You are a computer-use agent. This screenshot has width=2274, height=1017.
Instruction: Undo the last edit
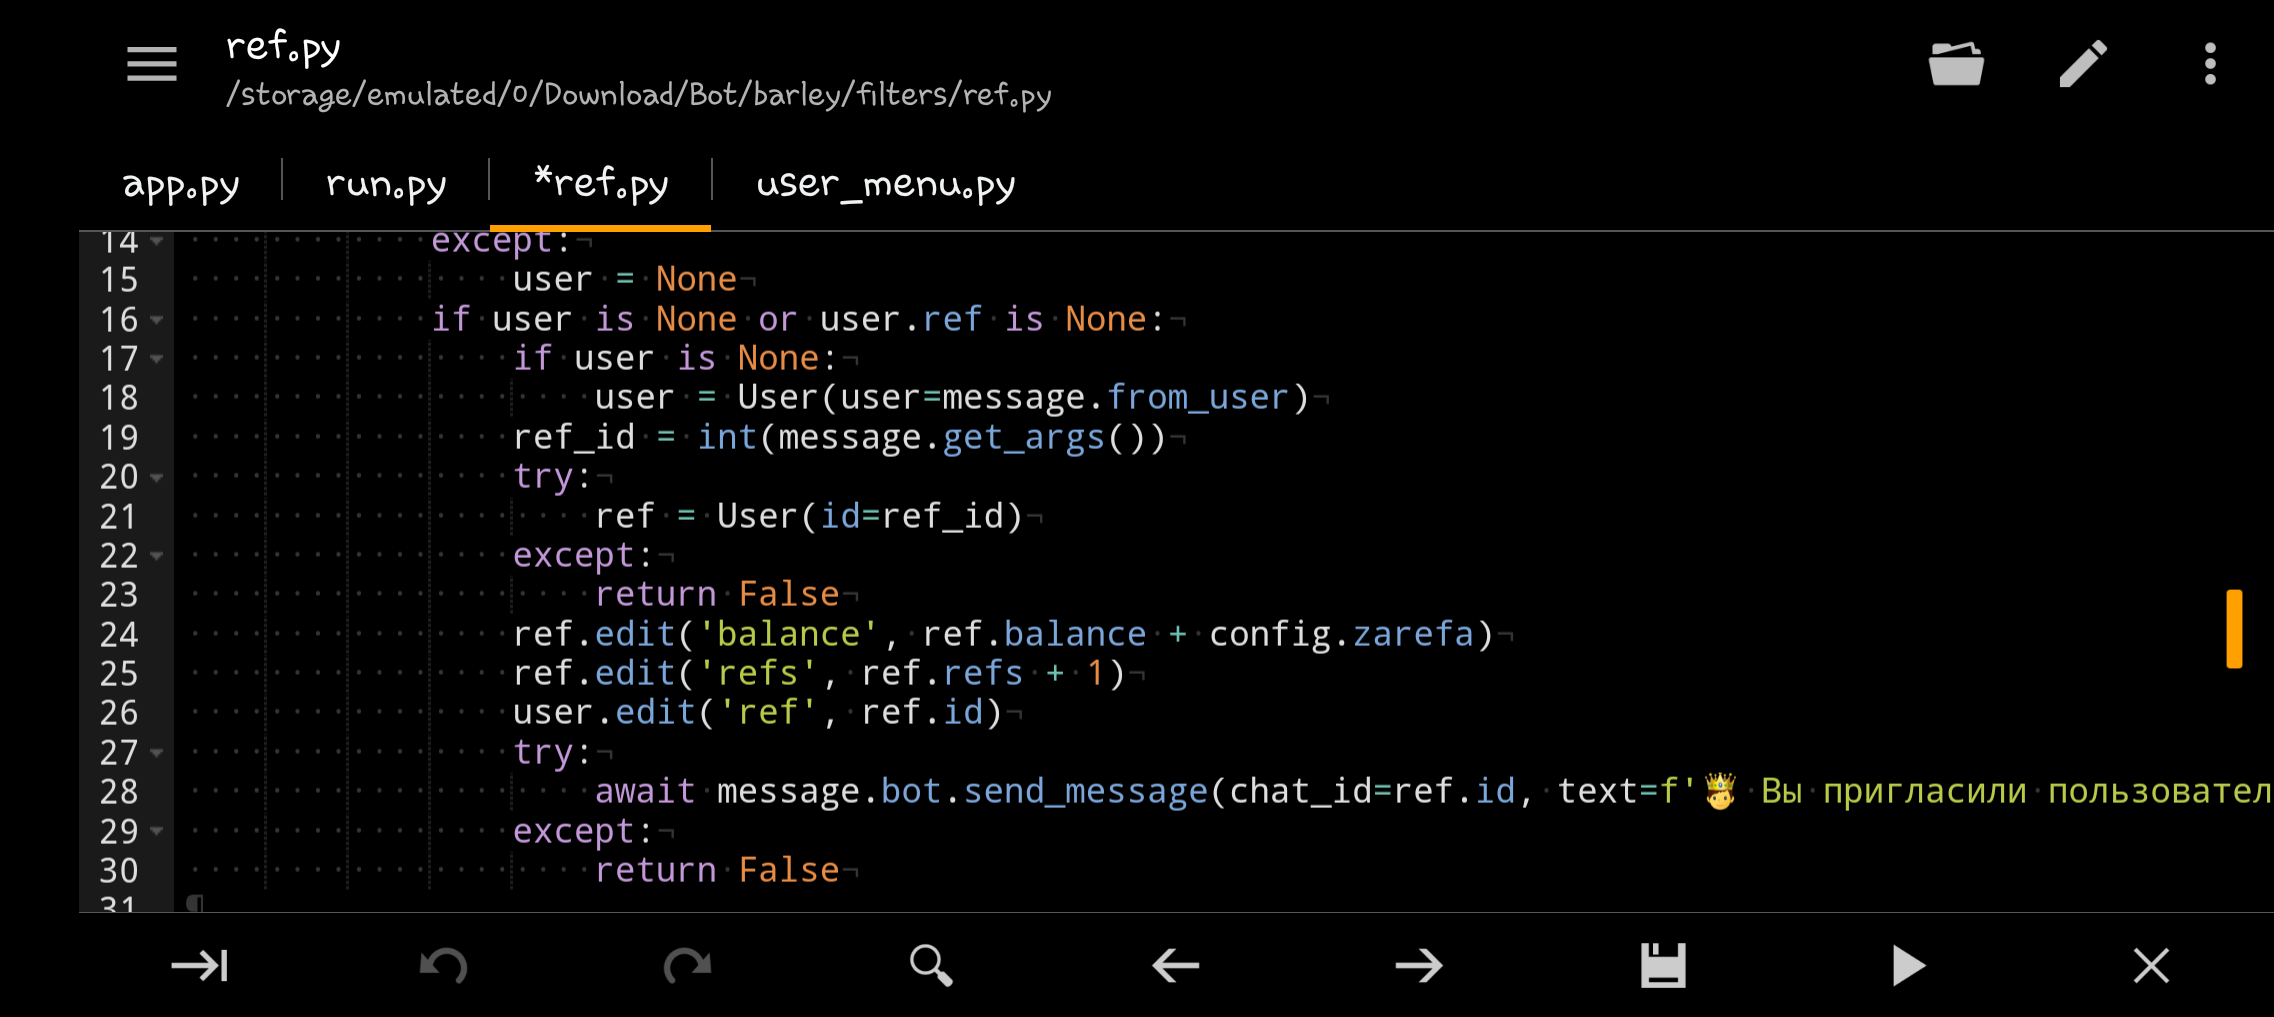[x=443, y=965]
